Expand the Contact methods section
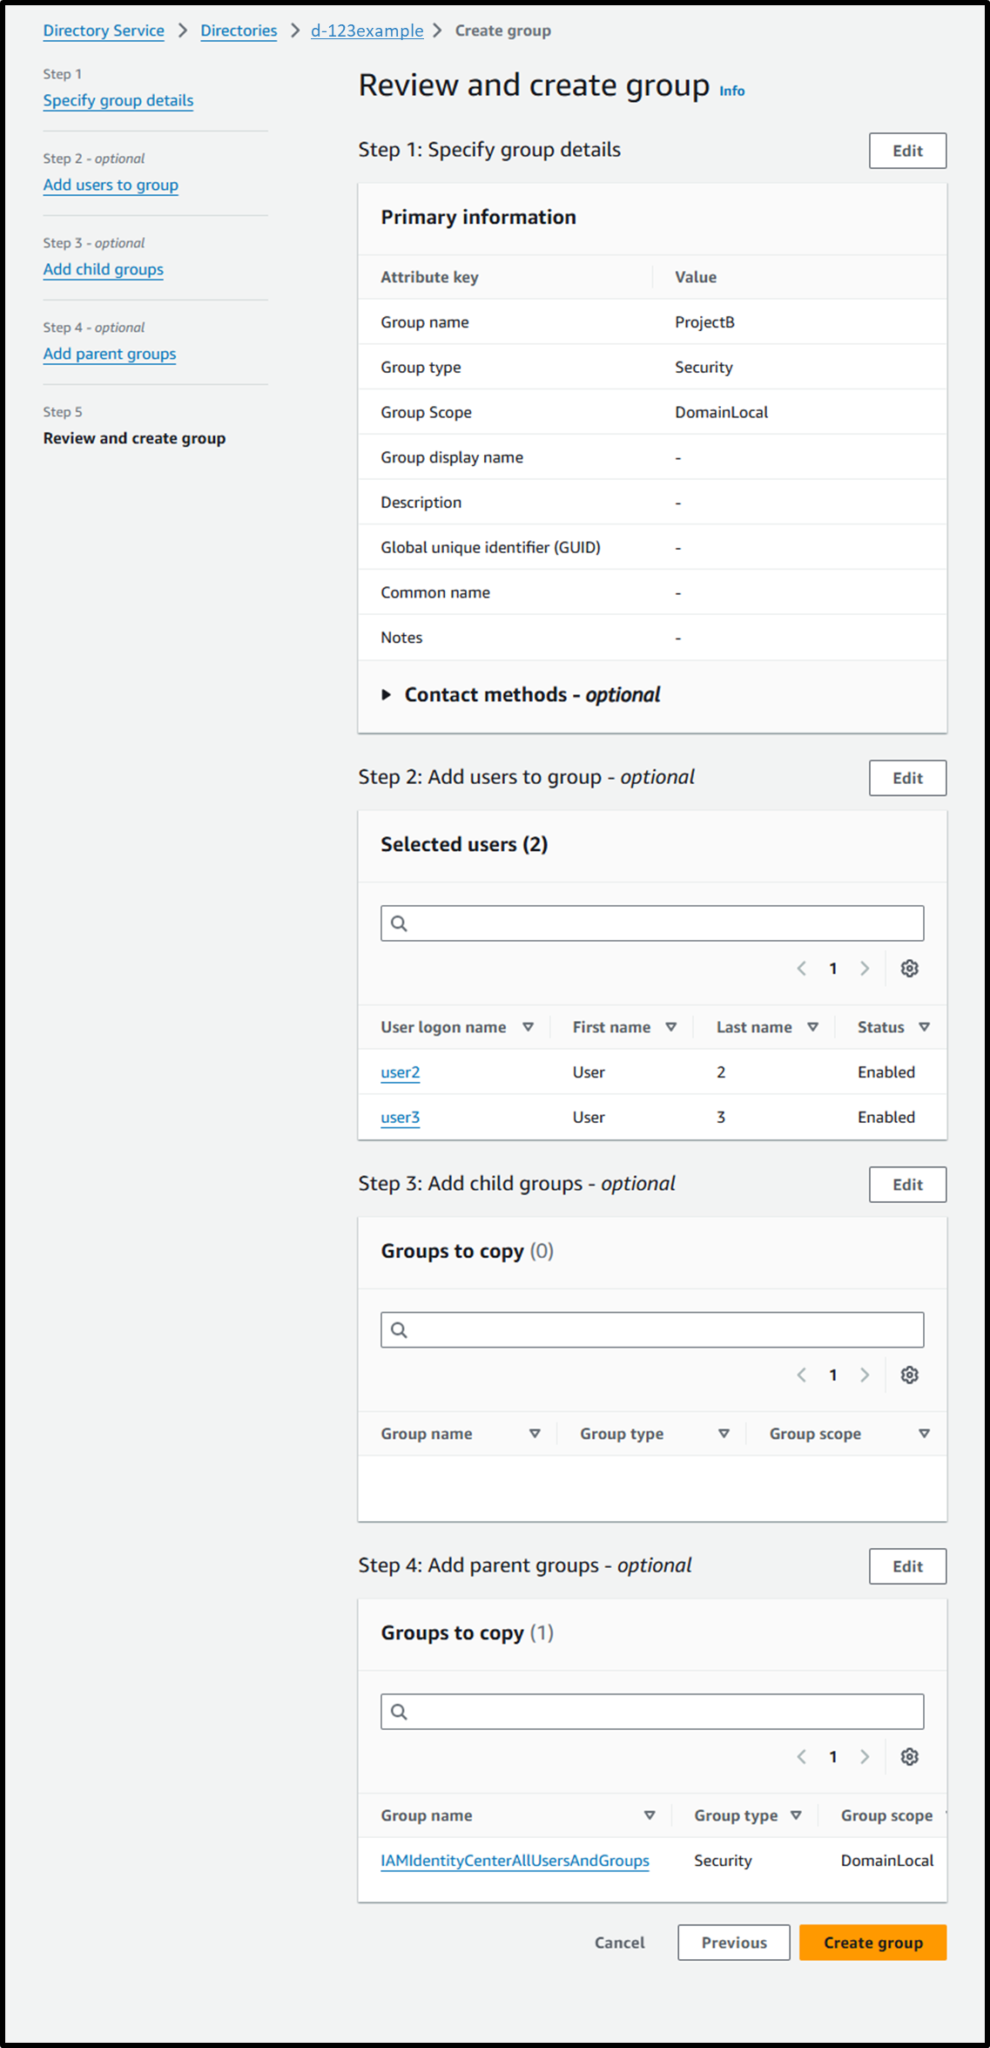The image size is (990, 2048). tap(386, 694)
